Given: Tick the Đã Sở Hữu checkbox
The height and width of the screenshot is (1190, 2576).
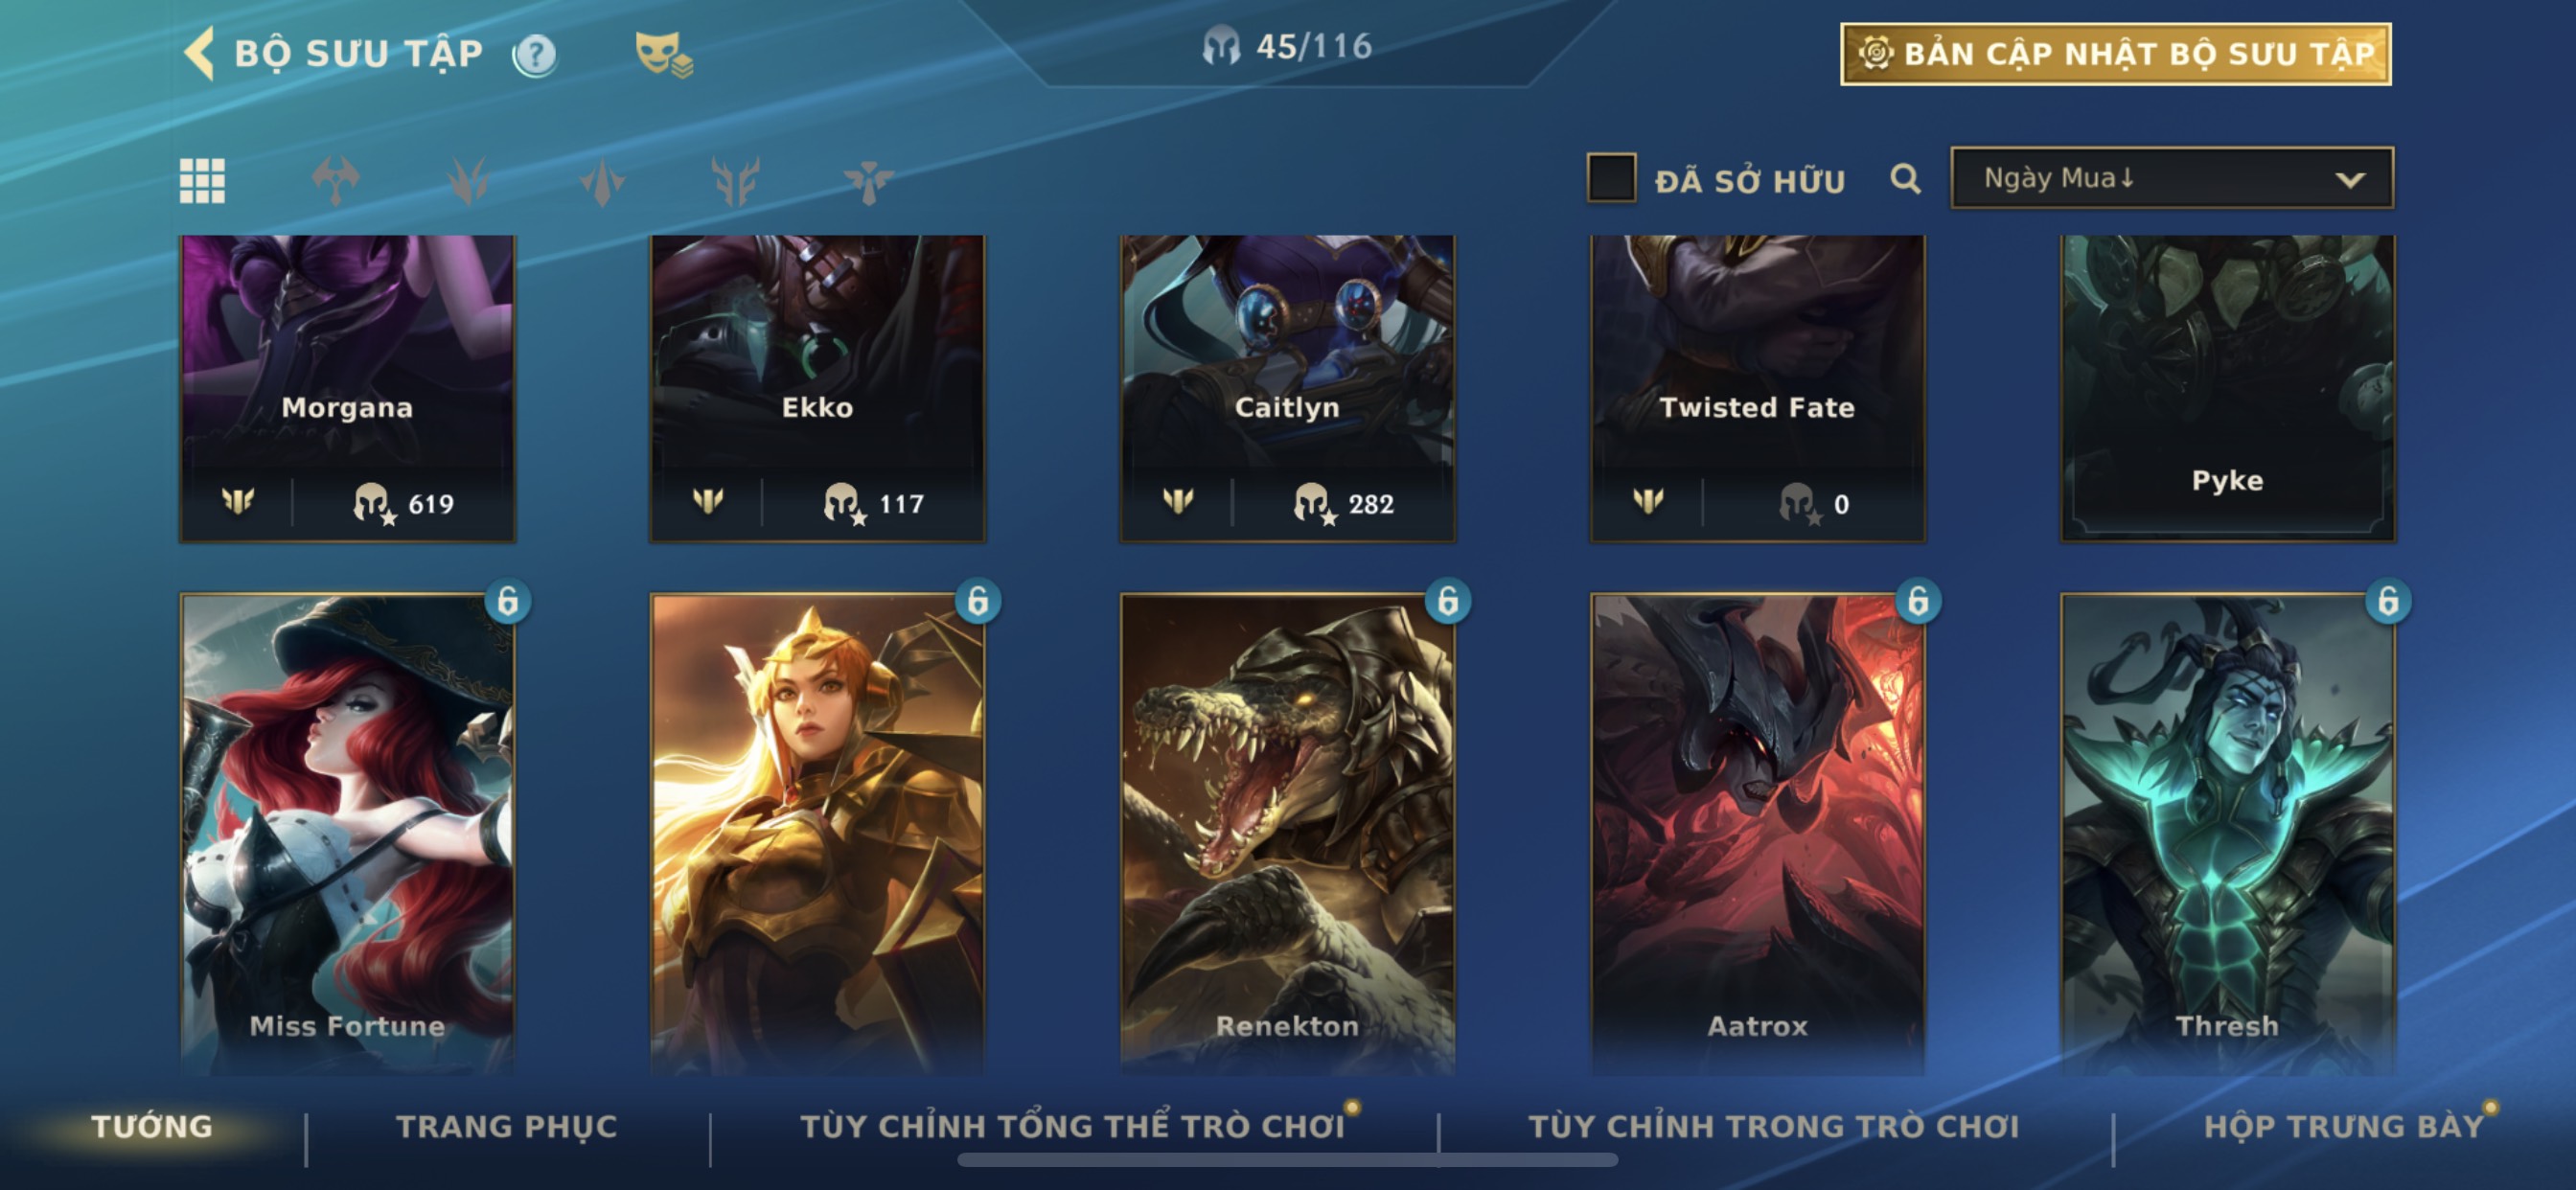Looking at the screenshot, I should coord(1611,178).
